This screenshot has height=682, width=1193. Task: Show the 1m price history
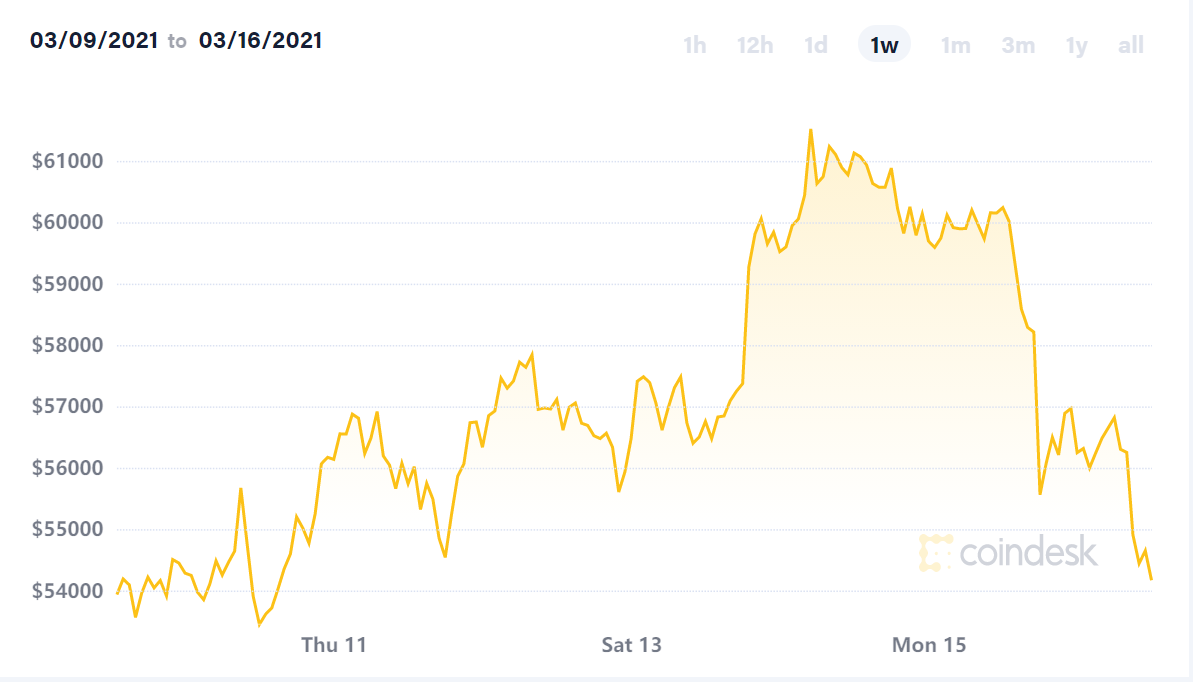point(955,45)
